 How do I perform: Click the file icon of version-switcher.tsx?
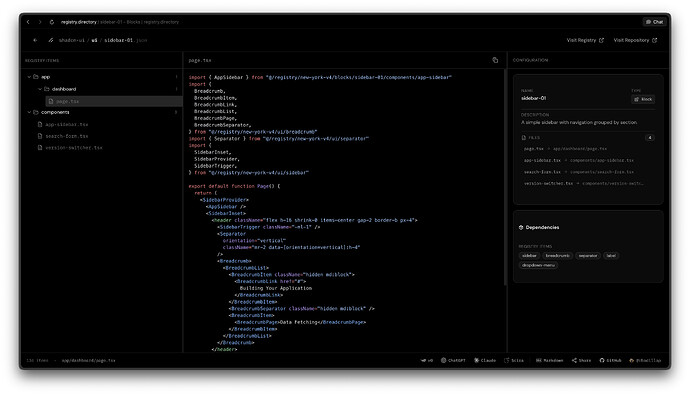40,148
